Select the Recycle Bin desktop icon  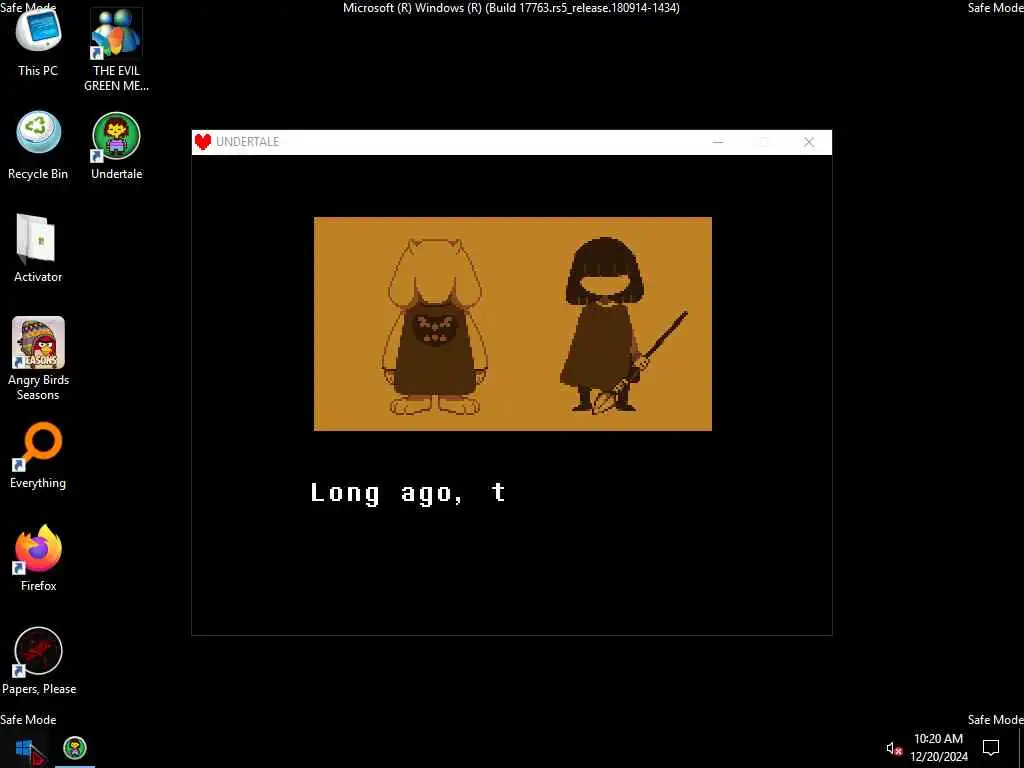click(x=38, y=145)
